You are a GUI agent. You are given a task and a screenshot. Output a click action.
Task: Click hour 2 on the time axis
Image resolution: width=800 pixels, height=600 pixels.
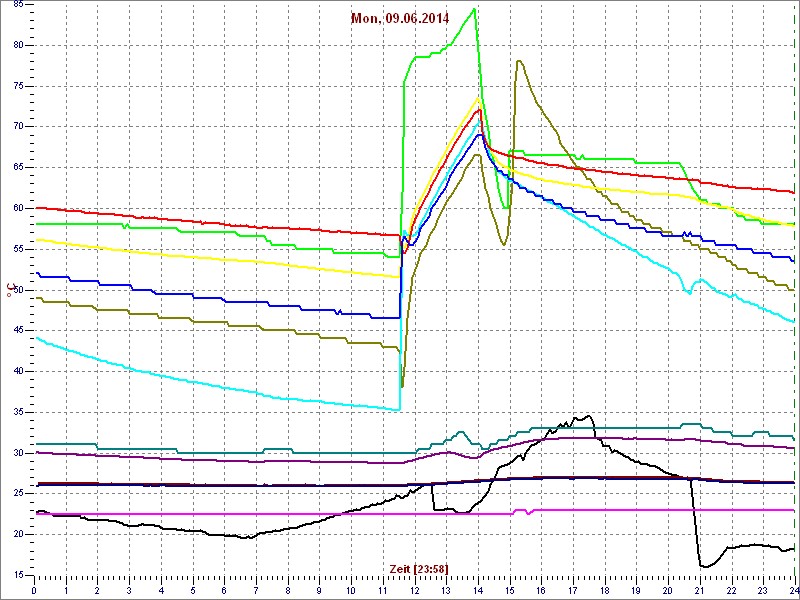pos(97,590)
